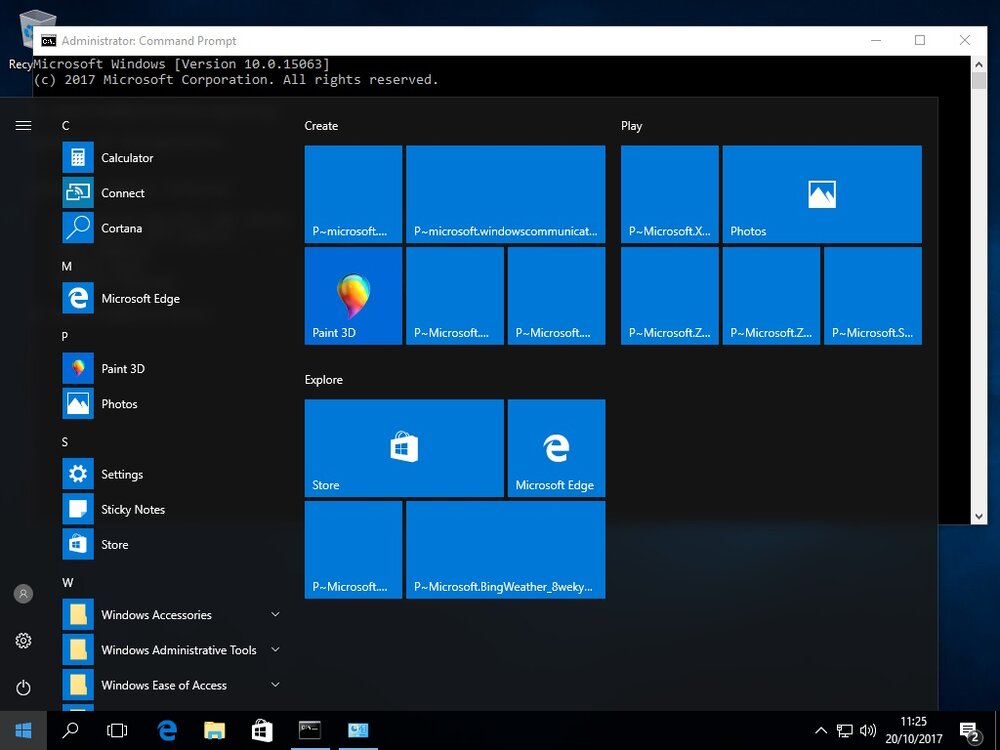This screenshot has height=750, width=1000.
Task: Show hidden system tray icons
Action: pos(821,731)
